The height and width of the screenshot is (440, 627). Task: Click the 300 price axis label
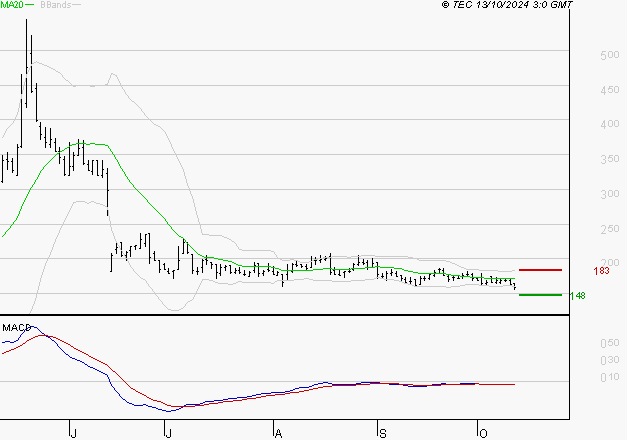(x=610, y=194)
